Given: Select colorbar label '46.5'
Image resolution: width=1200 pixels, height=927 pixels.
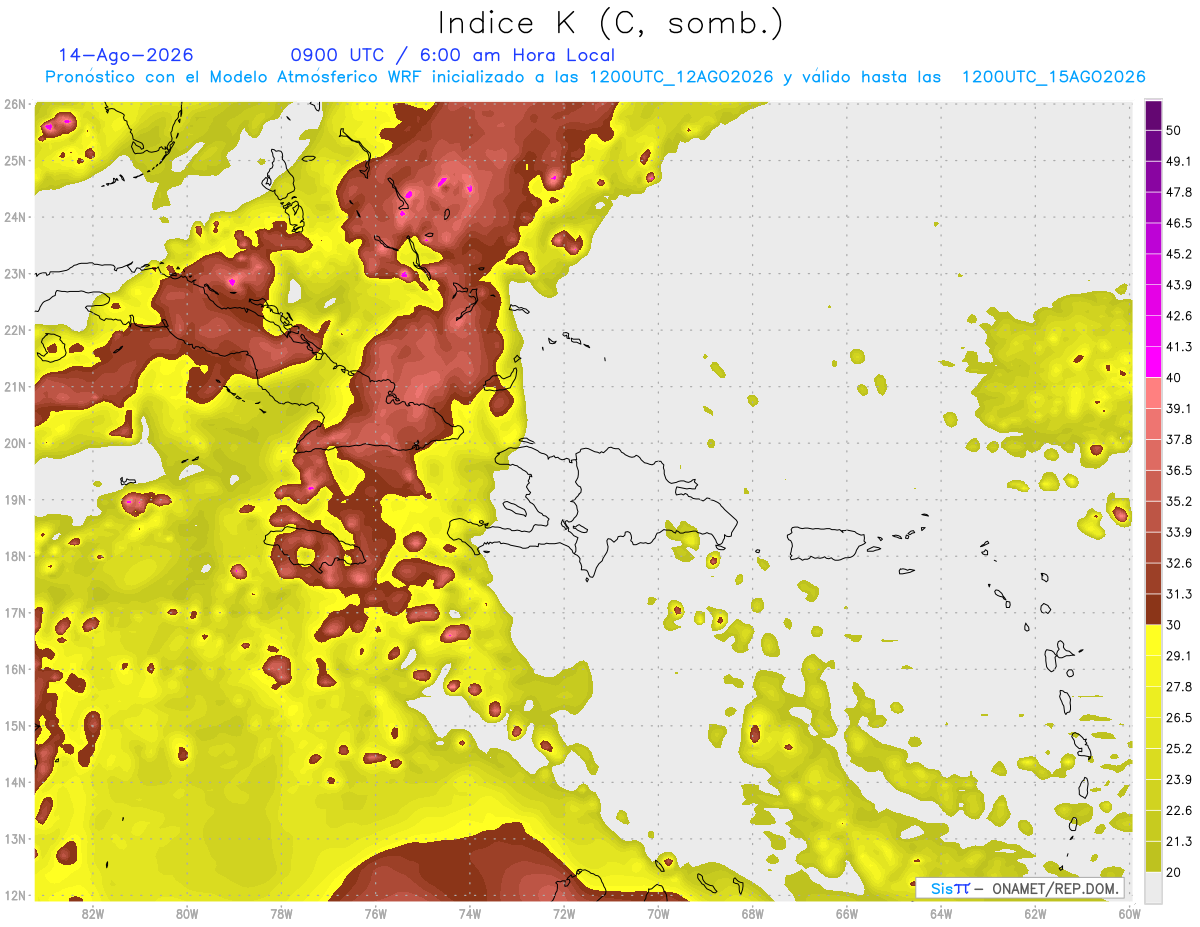Looking at the screenshot, I should click(1179, 223).
